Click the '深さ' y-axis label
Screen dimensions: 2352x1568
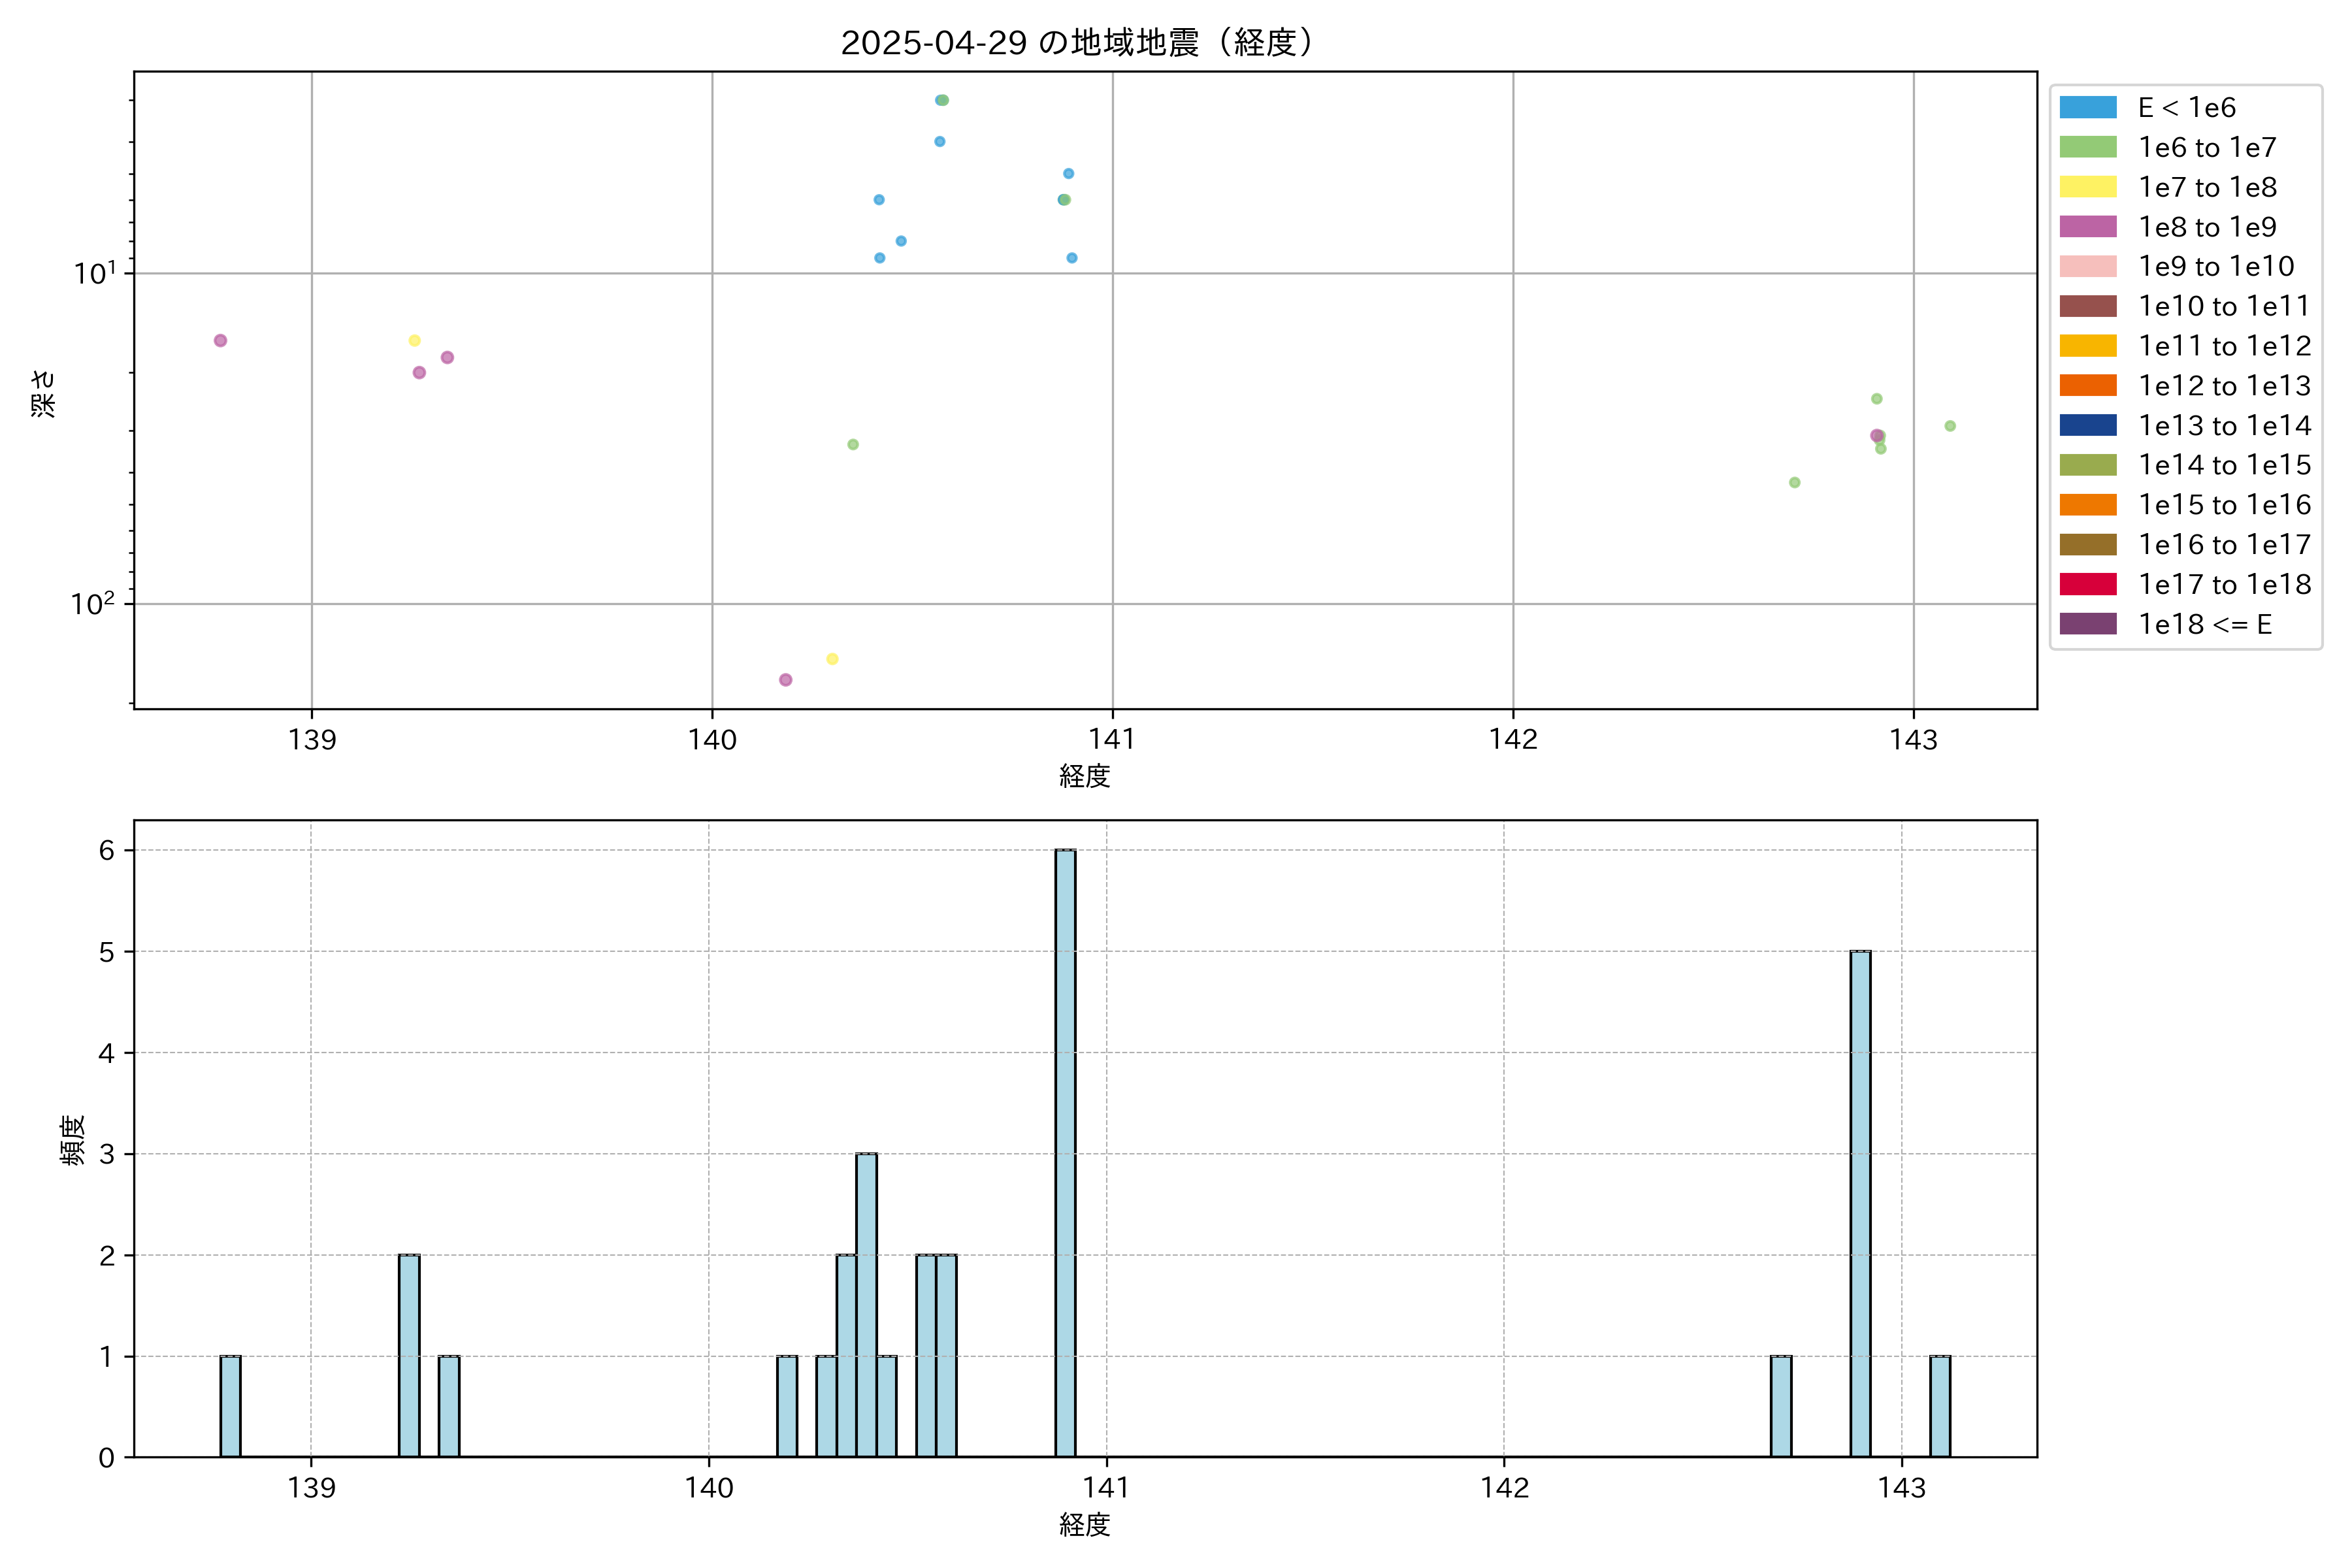click(43, 393)
